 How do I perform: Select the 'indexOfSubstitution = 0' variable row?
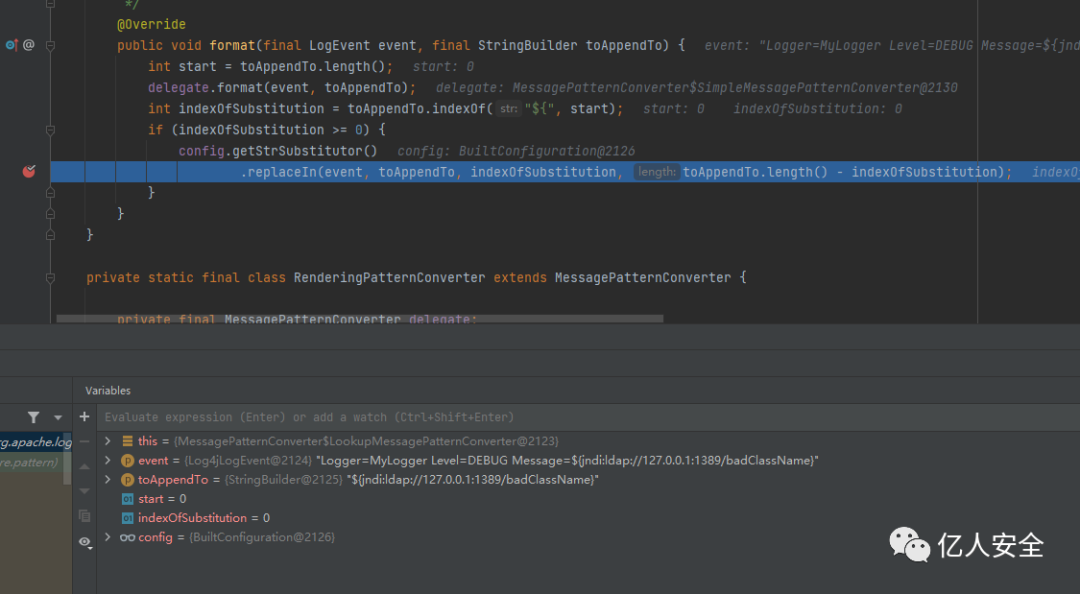[589, 518]
